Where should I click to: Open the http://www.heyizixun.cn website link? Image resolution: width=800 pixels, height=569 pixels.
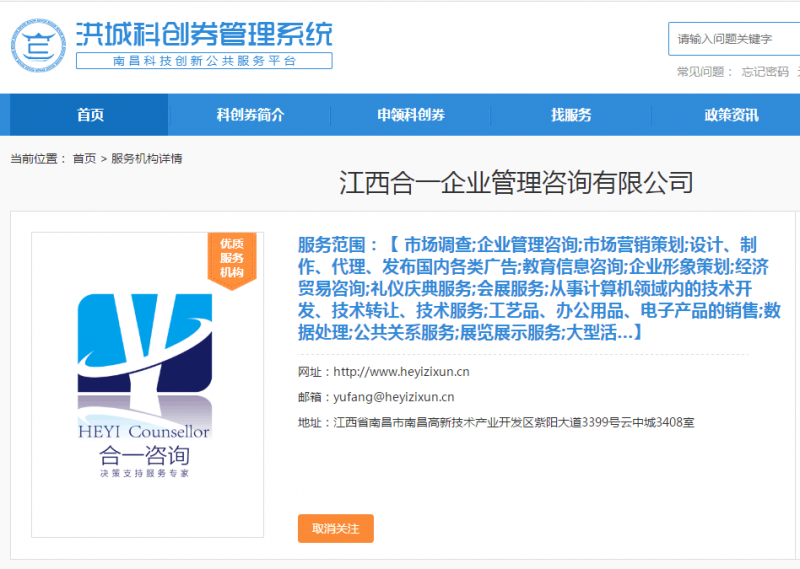401,372
